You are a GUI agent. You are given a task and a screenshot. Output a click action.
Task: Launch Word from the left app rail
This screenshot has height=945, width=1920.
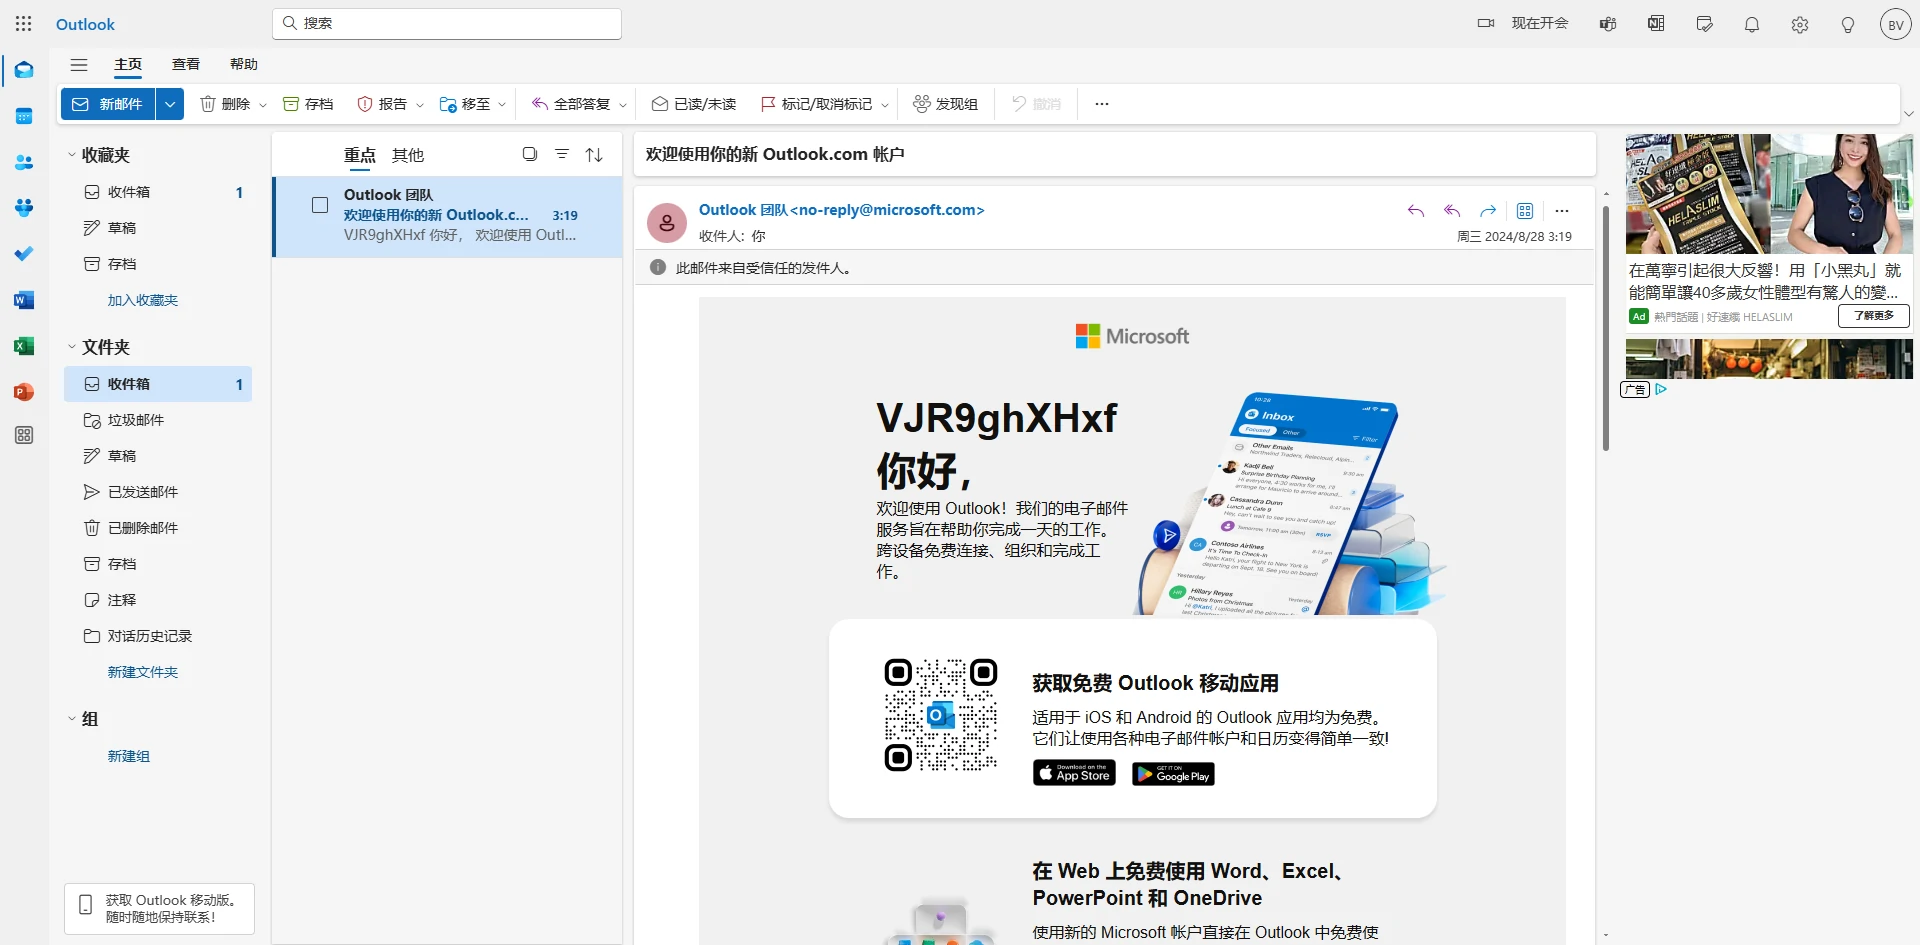pos(24,300)
